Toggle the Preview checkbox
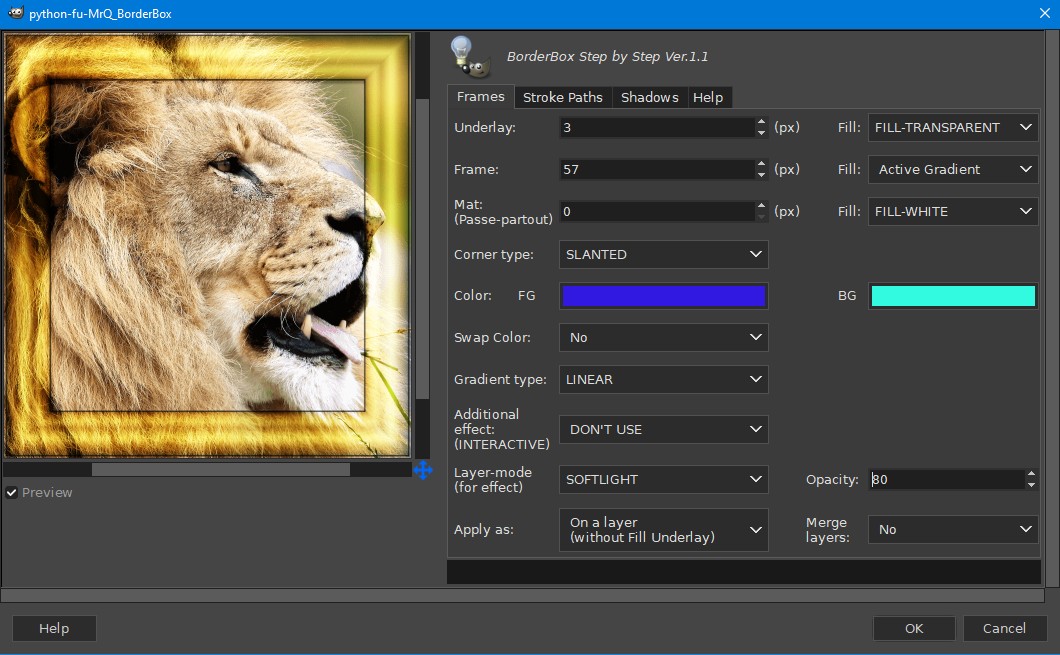Viewport: 1060px width, 655px height. pos(11,493)
